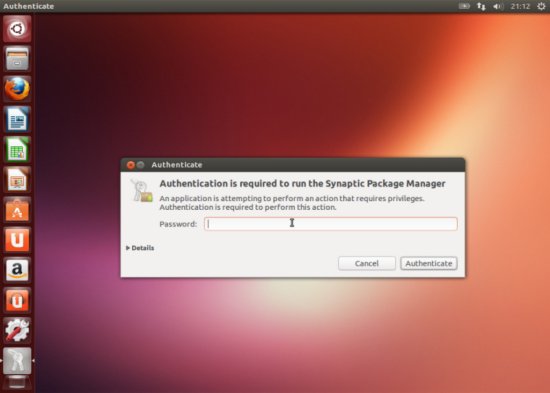
Task: Cancel the authentication dialog
Action: (367, 264)
